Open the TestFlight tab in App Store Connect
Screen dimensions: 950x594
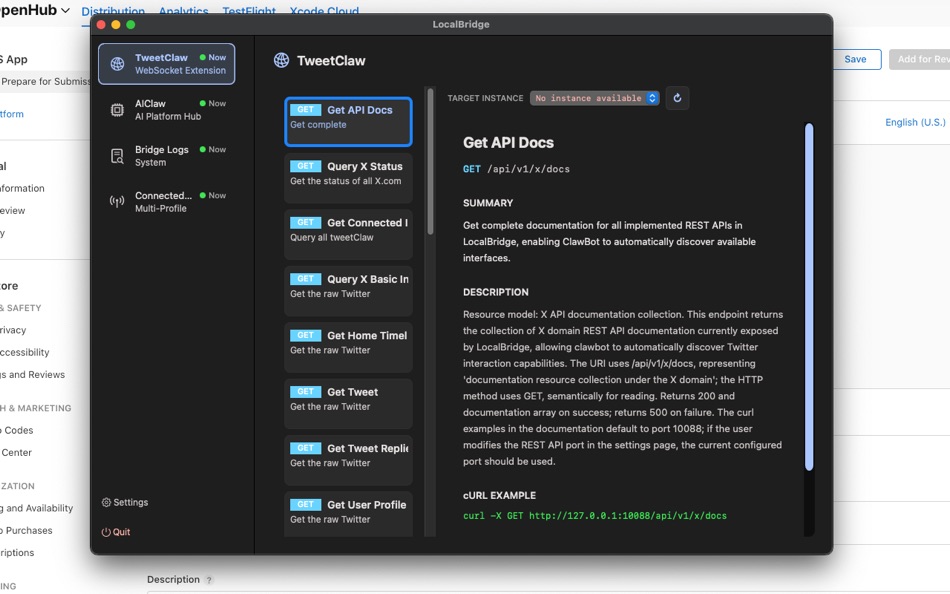(x=249, y=10)
